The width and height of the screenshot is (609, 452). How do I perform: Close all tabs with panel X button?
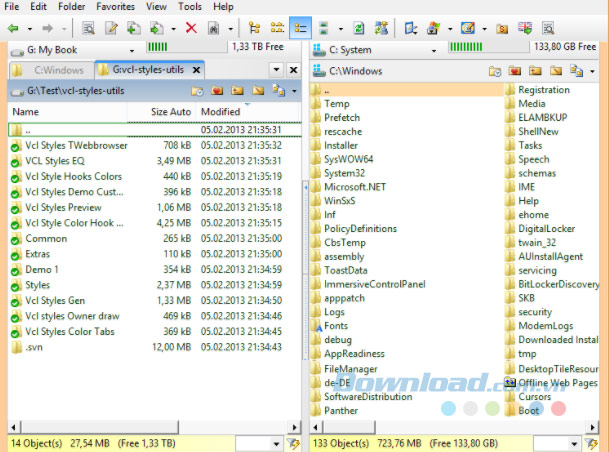[294, 70]
